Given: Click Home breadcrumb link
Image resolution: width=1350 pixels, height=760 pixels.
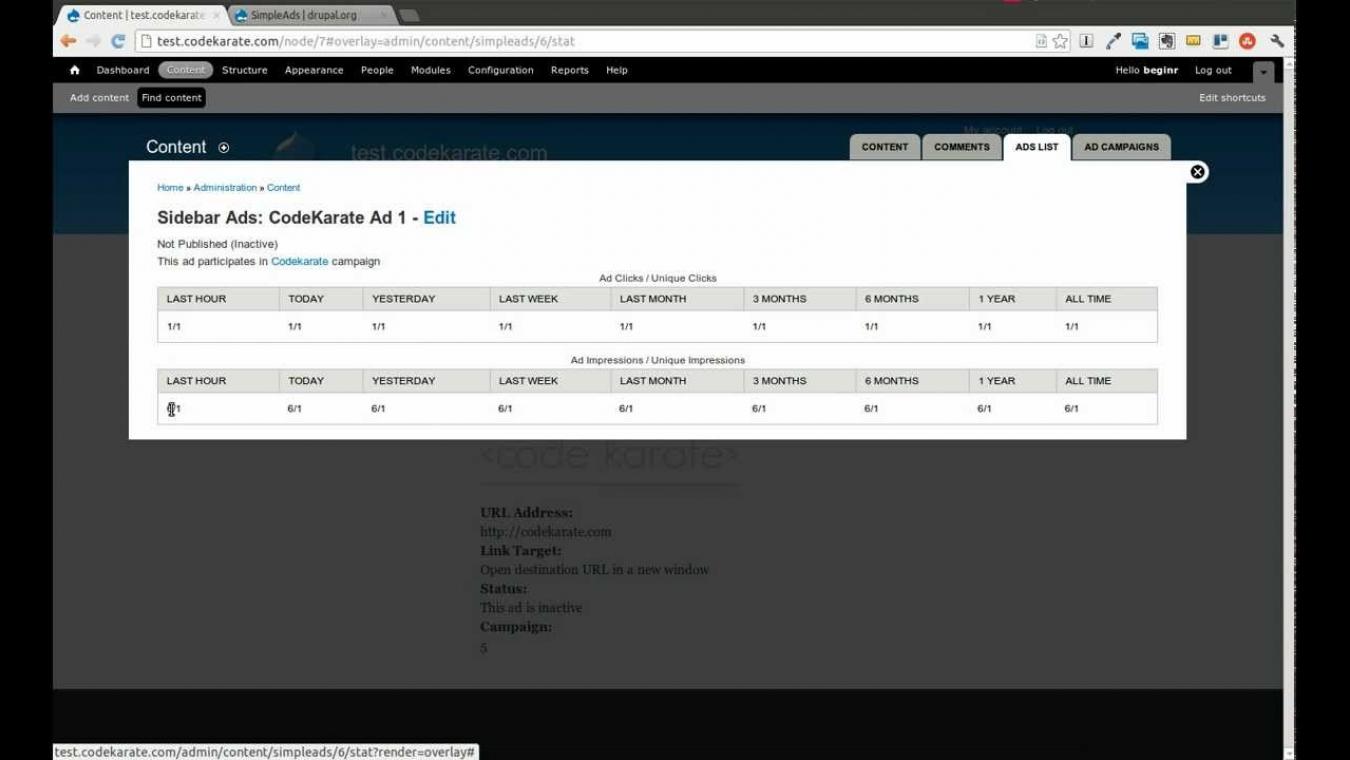Looking at the screenshot, I should pyautogui.click(x=170, y=188).
